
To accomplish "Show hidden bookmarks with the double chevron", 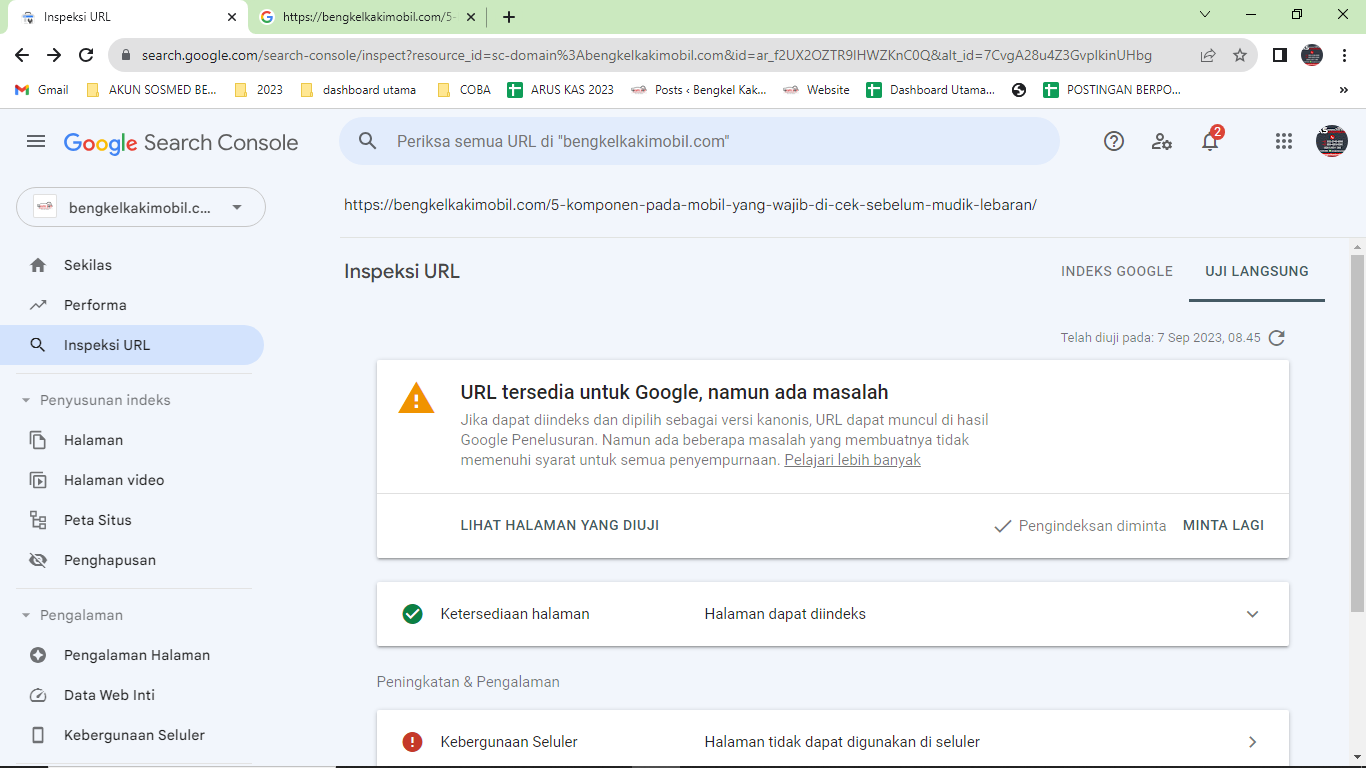I will coord(1344,90).
